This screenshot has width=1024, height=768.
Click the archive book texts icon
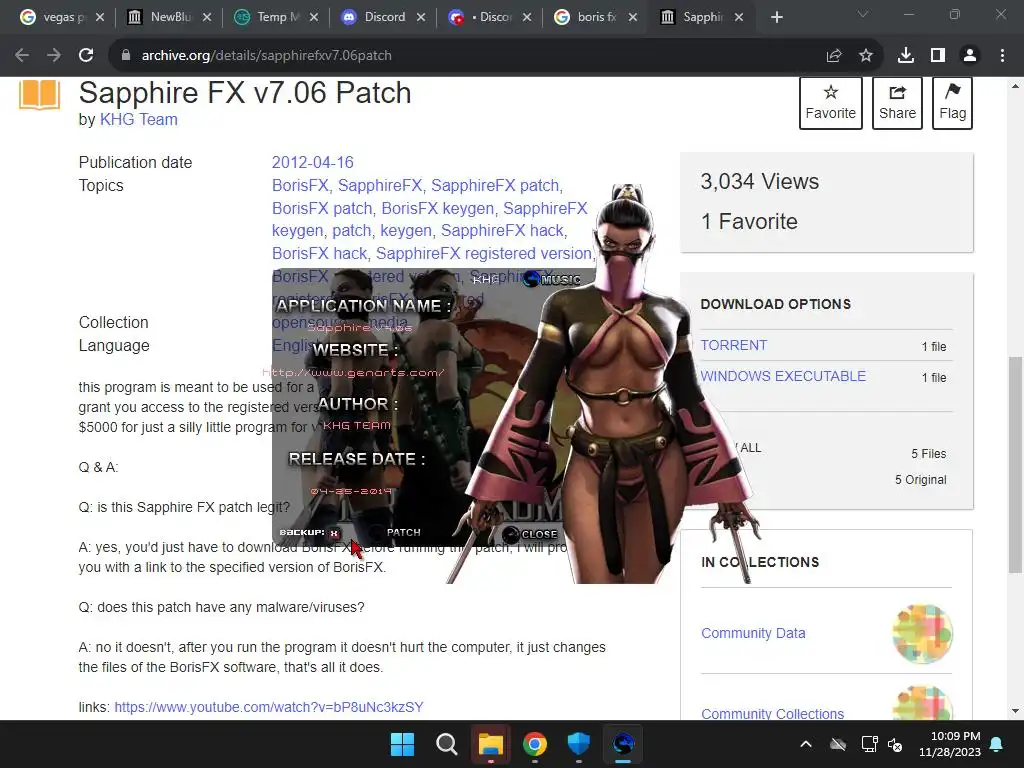pyautogui.click(x=39, y=95)
